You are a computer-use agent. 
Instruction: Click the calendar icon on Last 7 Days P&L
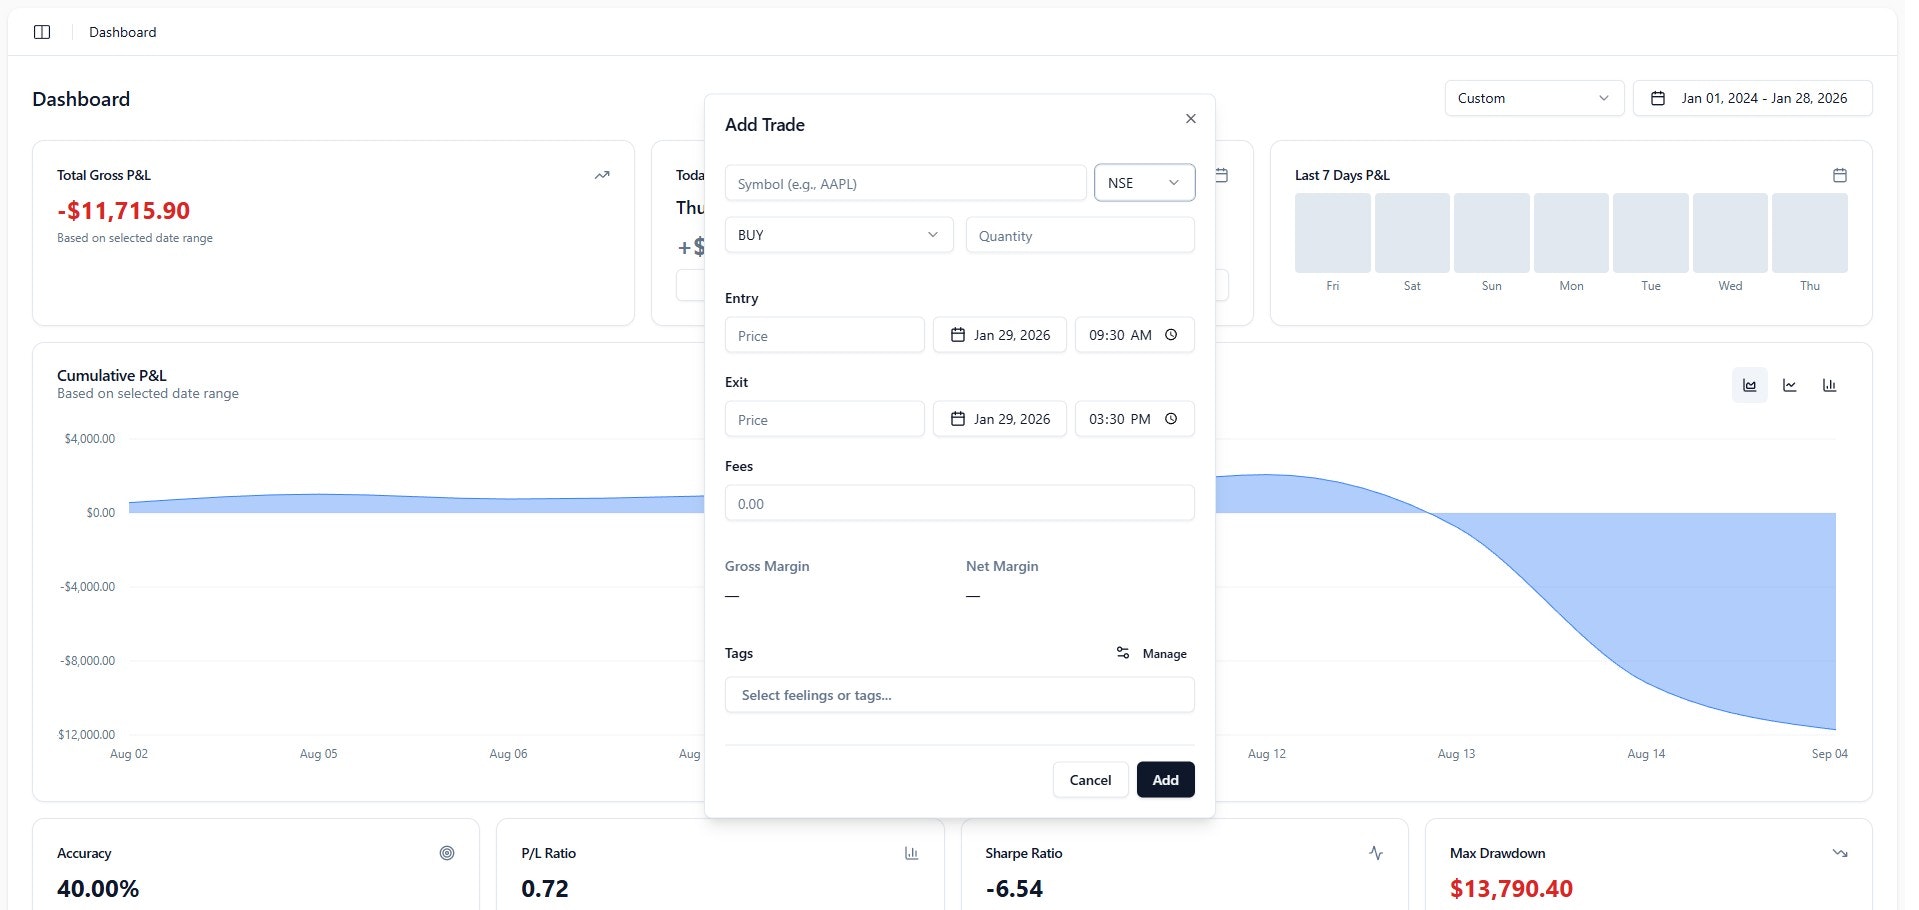[x=1841, y=174]
